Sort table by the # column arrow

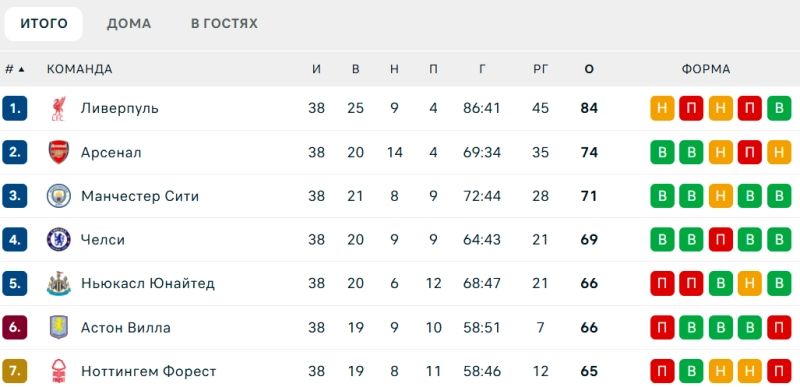click(21, 69)
